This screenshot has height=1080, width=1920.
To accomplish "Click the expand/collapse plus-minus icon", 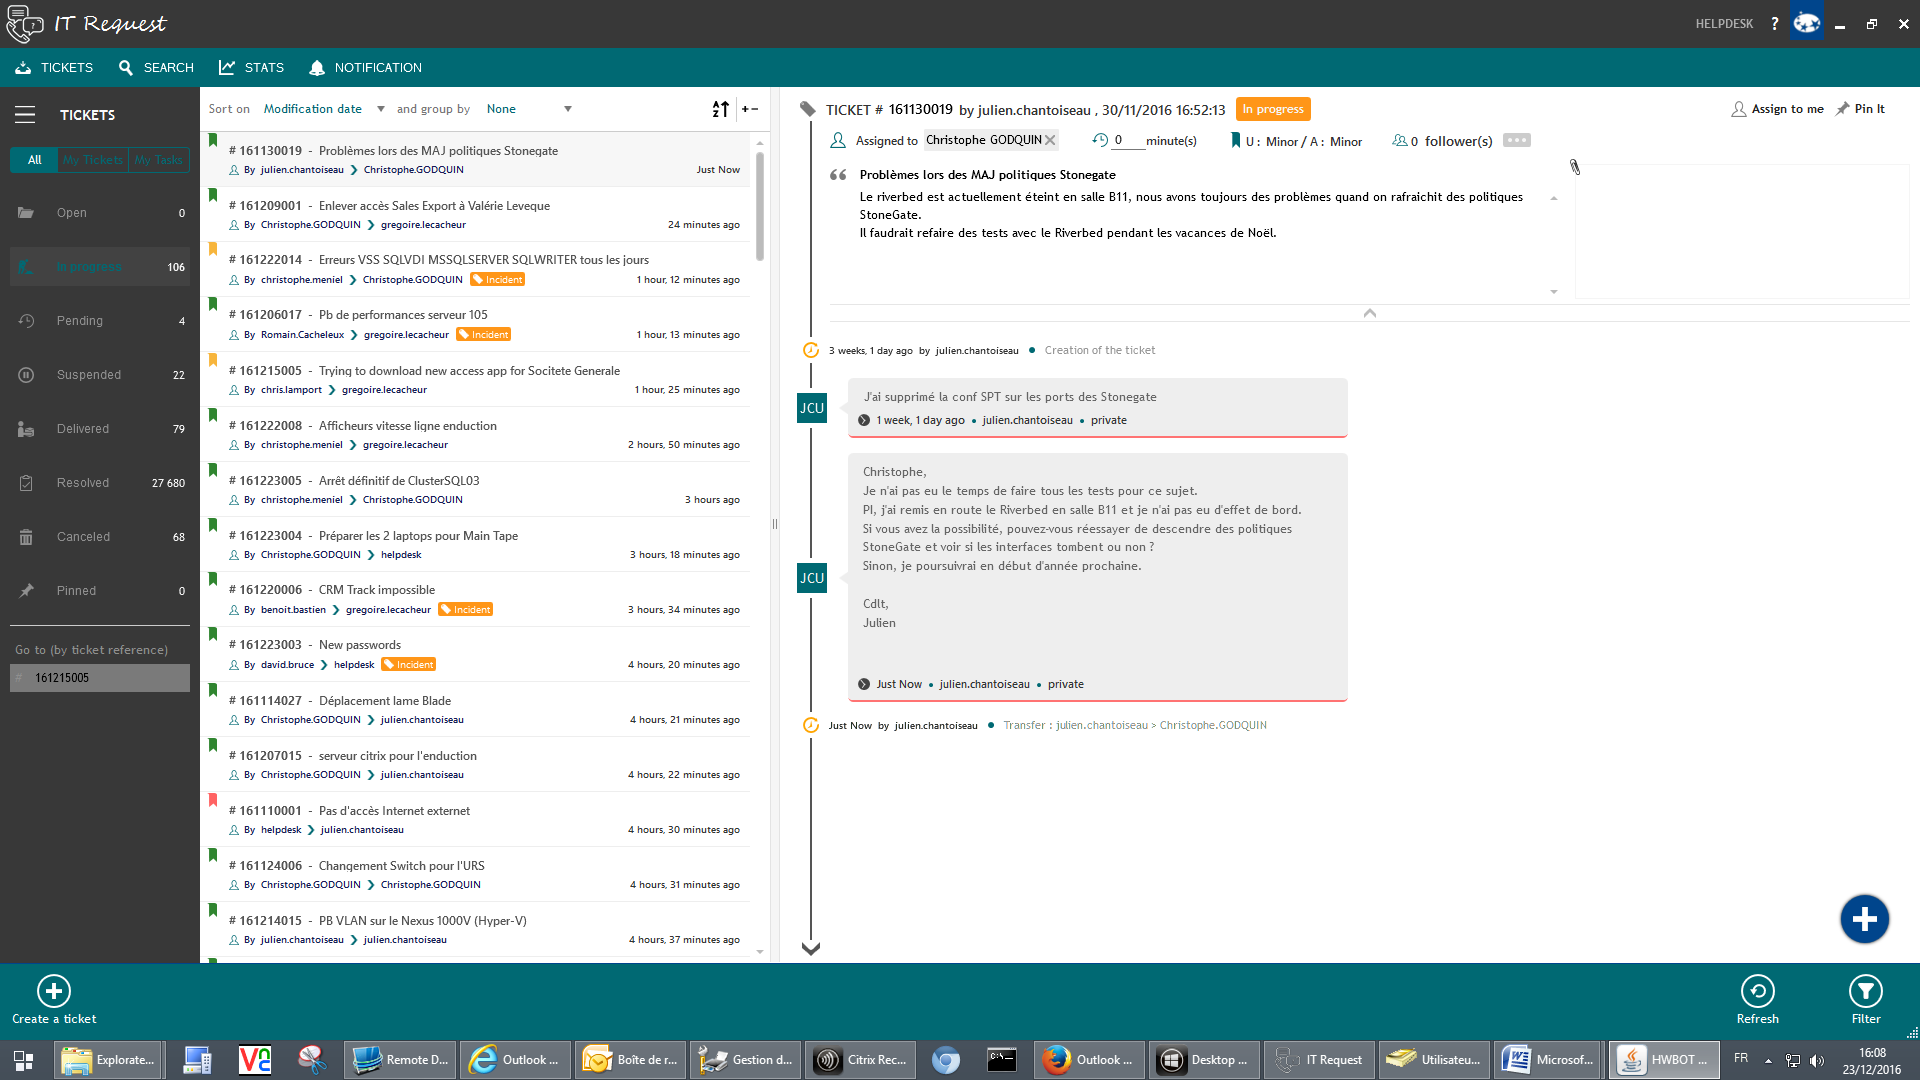I will pos(750,109).
